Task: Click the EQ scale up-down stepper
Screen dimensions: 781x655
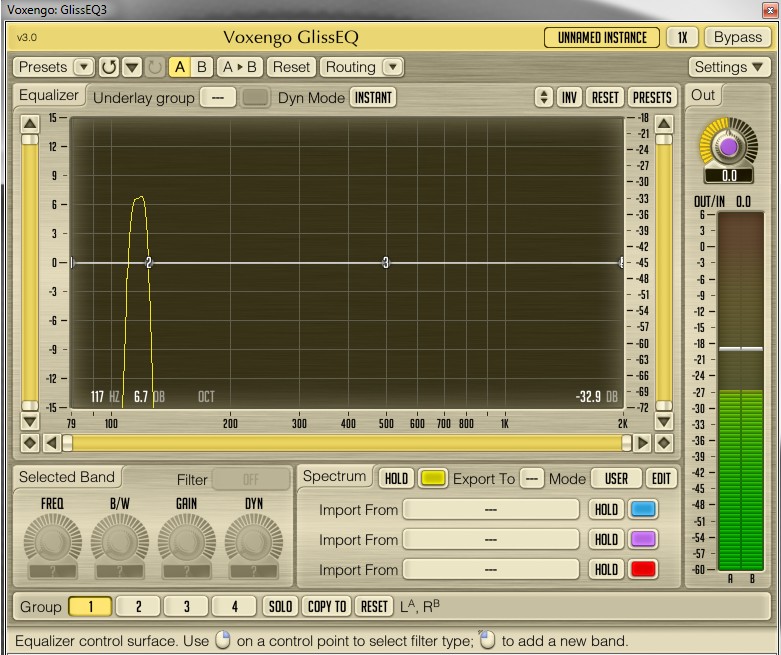Action: [x=544, y=98]
